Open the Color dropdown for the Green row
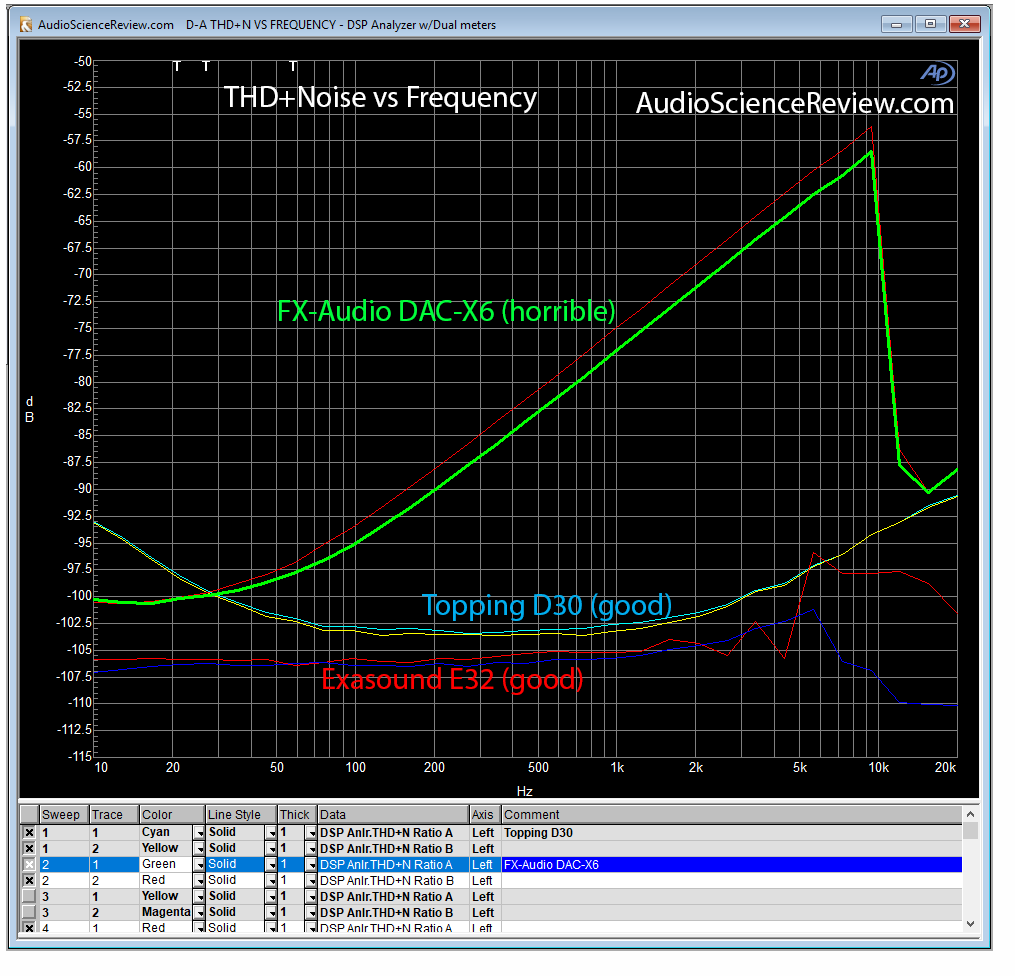 pos(199,865)
